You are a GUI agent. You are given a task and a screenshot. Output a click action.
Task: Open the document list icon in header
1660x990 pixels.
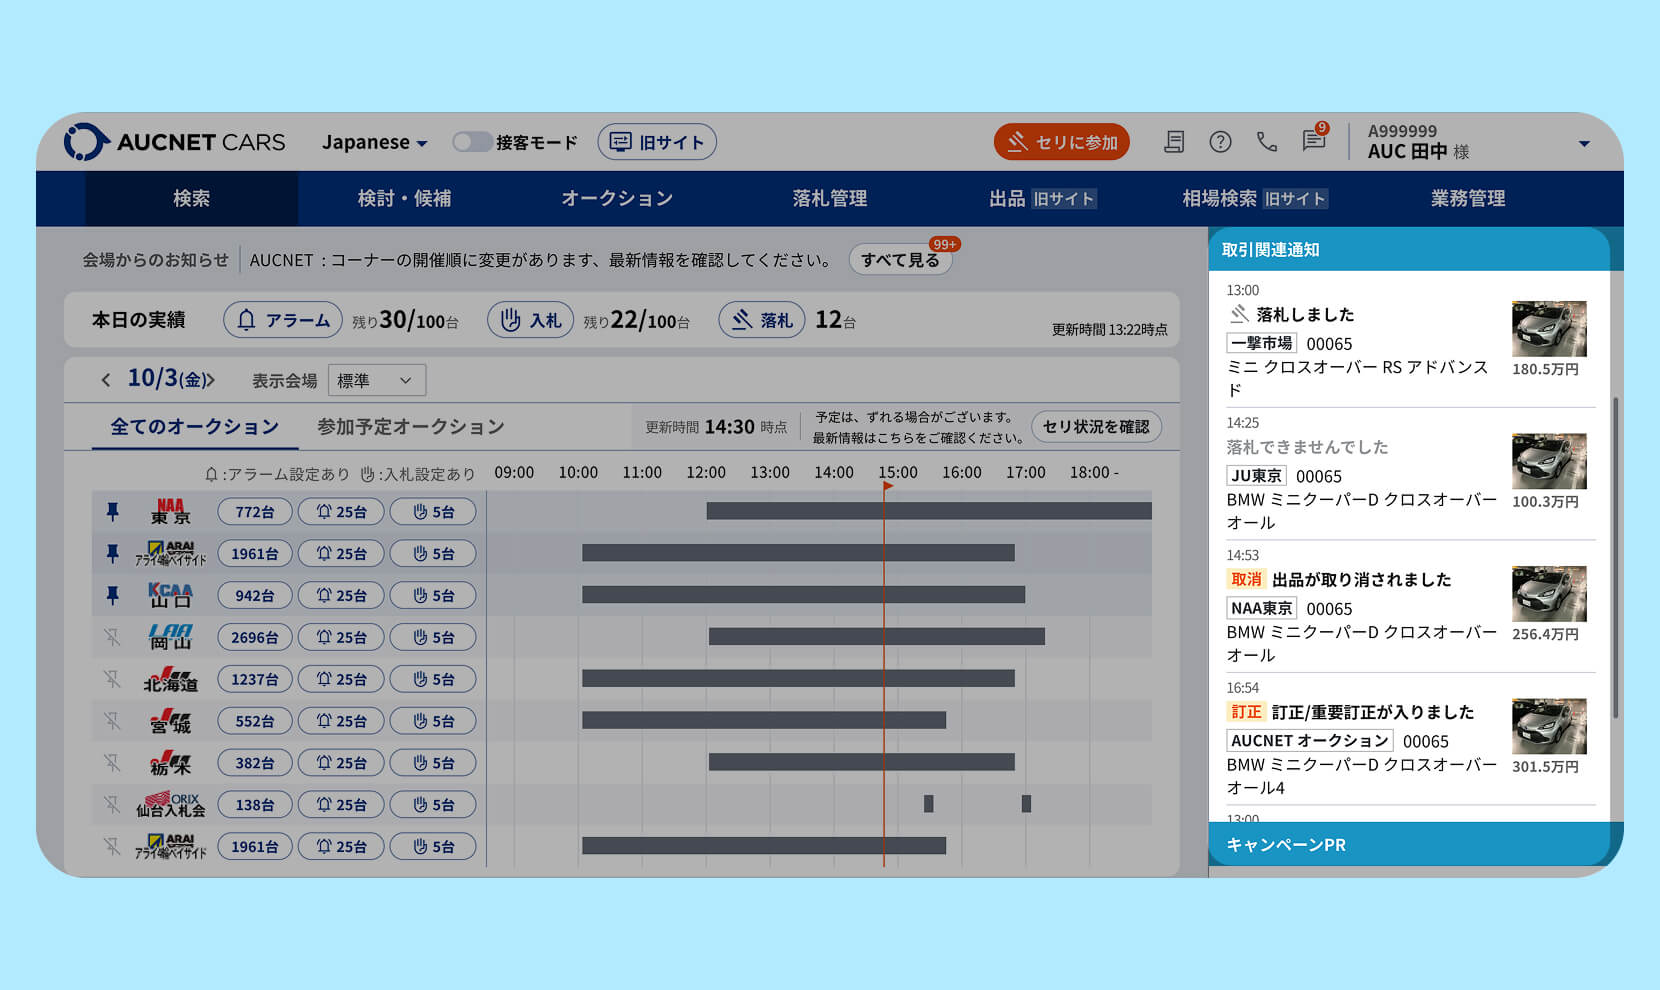[1174, 142]
